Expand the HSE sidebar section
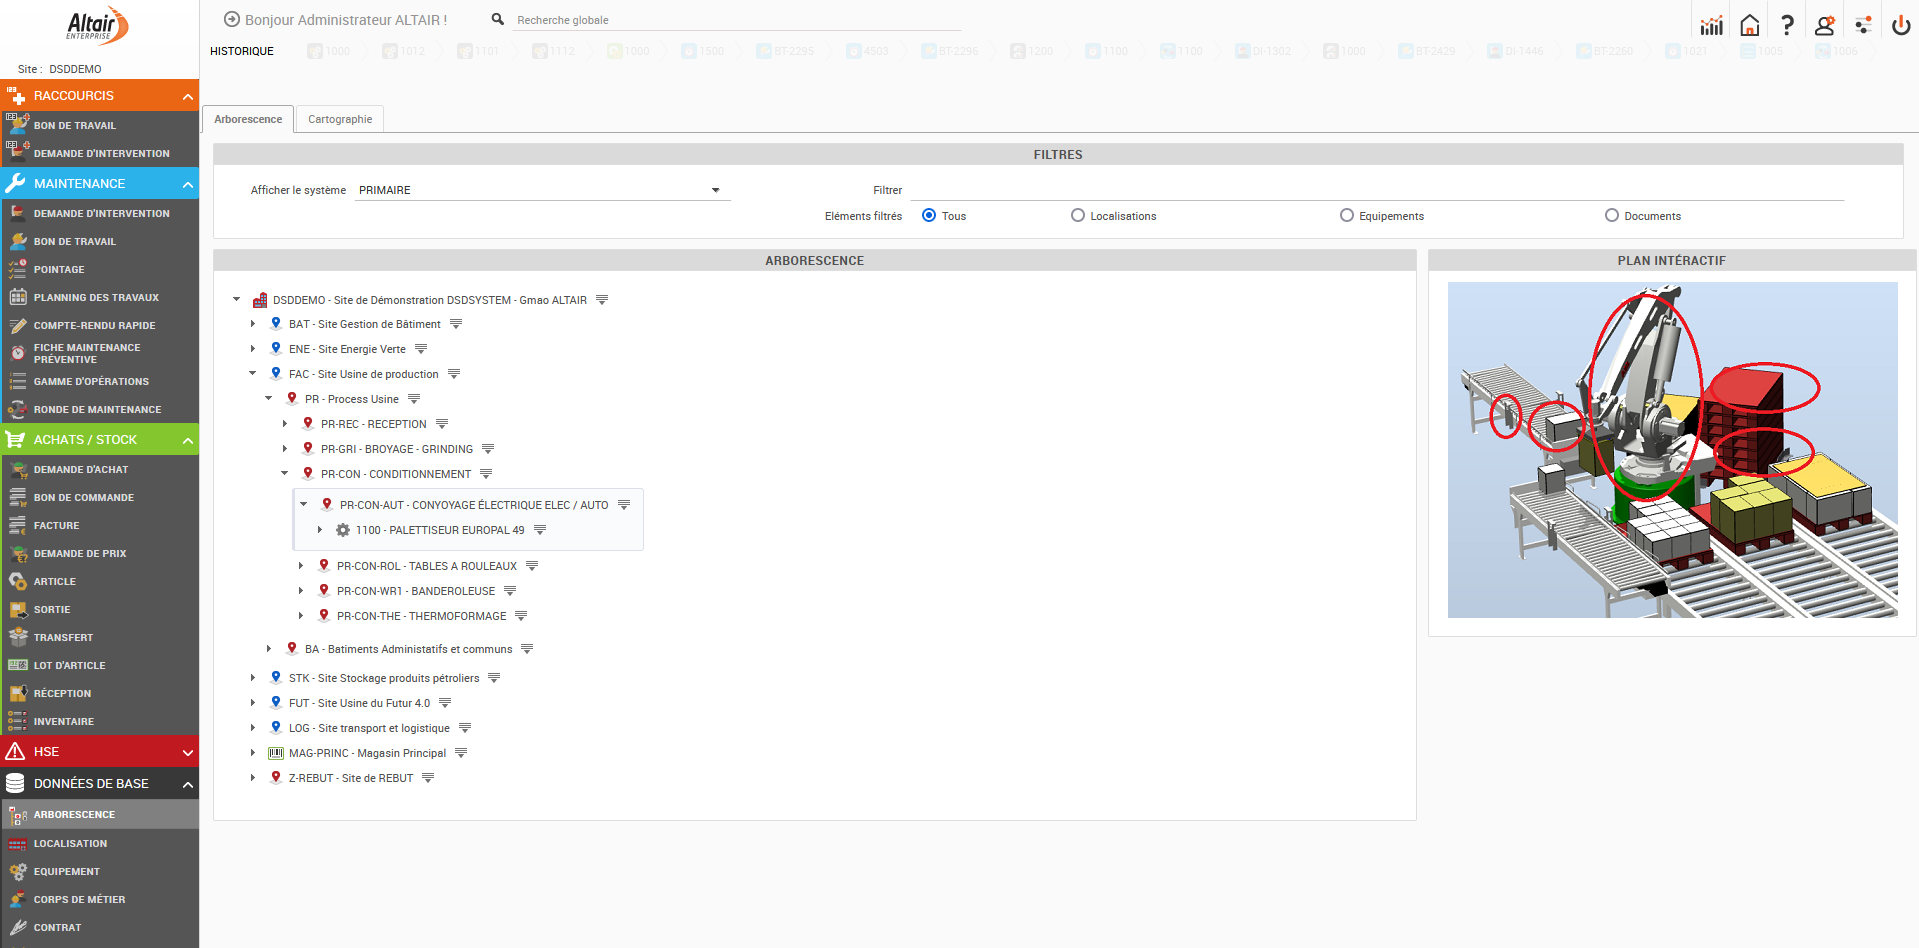 [187, 752]
